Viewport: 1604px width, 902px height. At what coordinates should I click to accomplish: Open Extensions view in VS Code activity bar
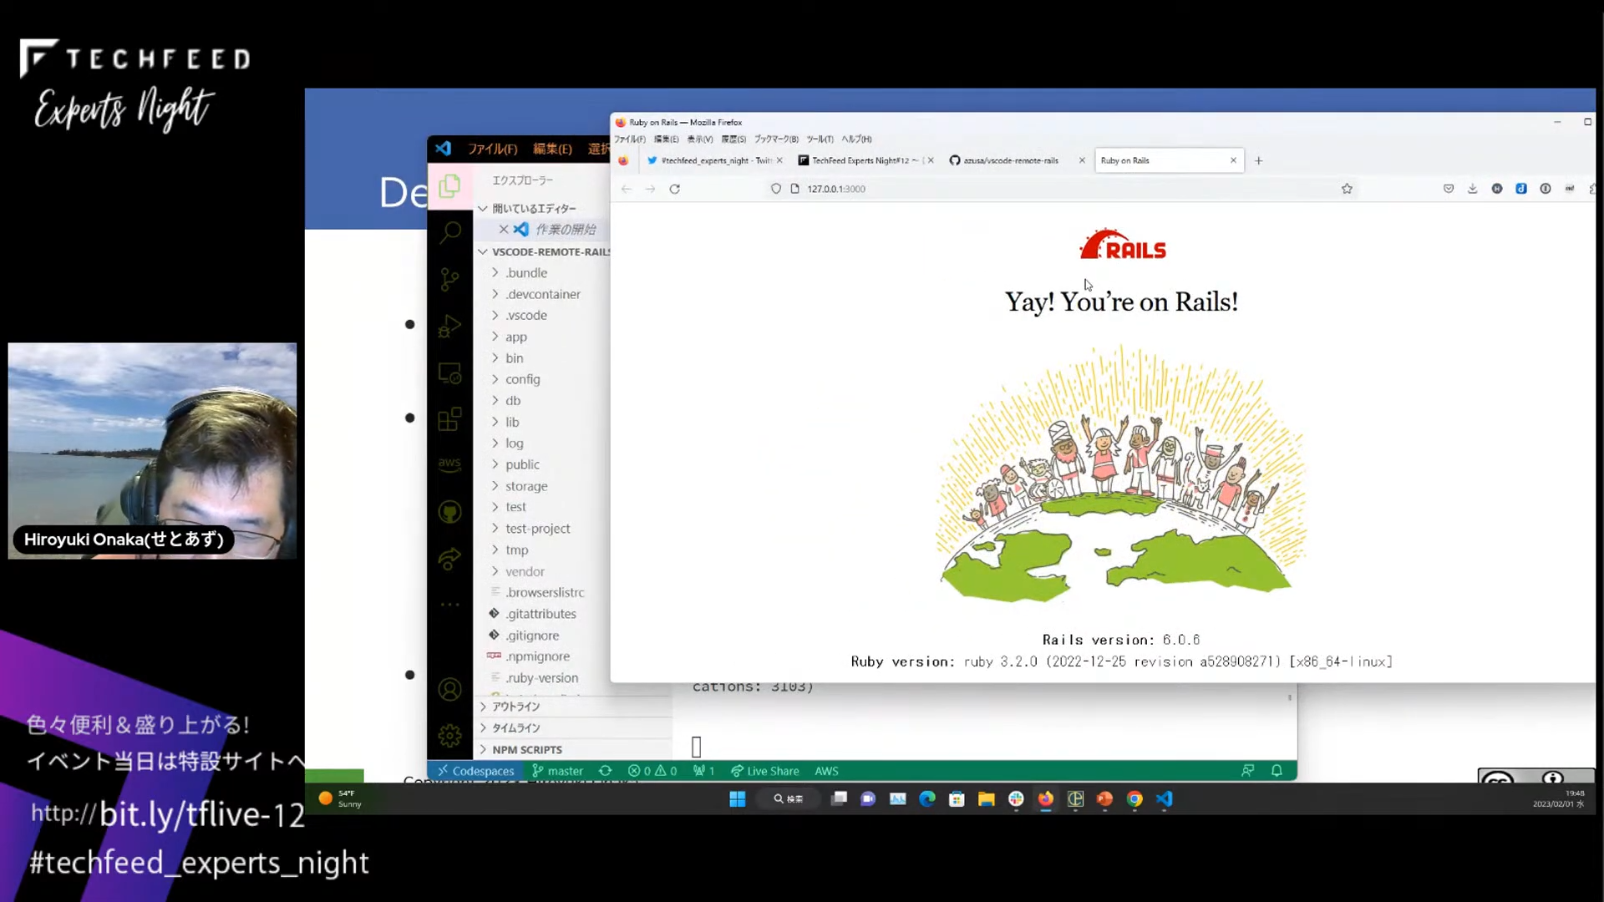[450, 419]
